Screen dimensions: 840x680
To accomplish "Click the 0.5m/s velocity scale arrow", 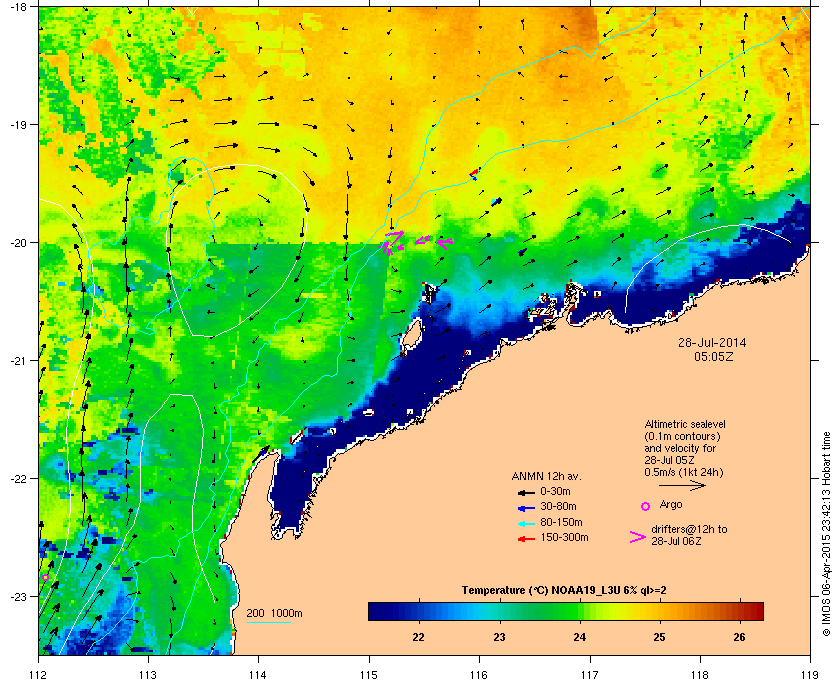I will pos(682,486).
